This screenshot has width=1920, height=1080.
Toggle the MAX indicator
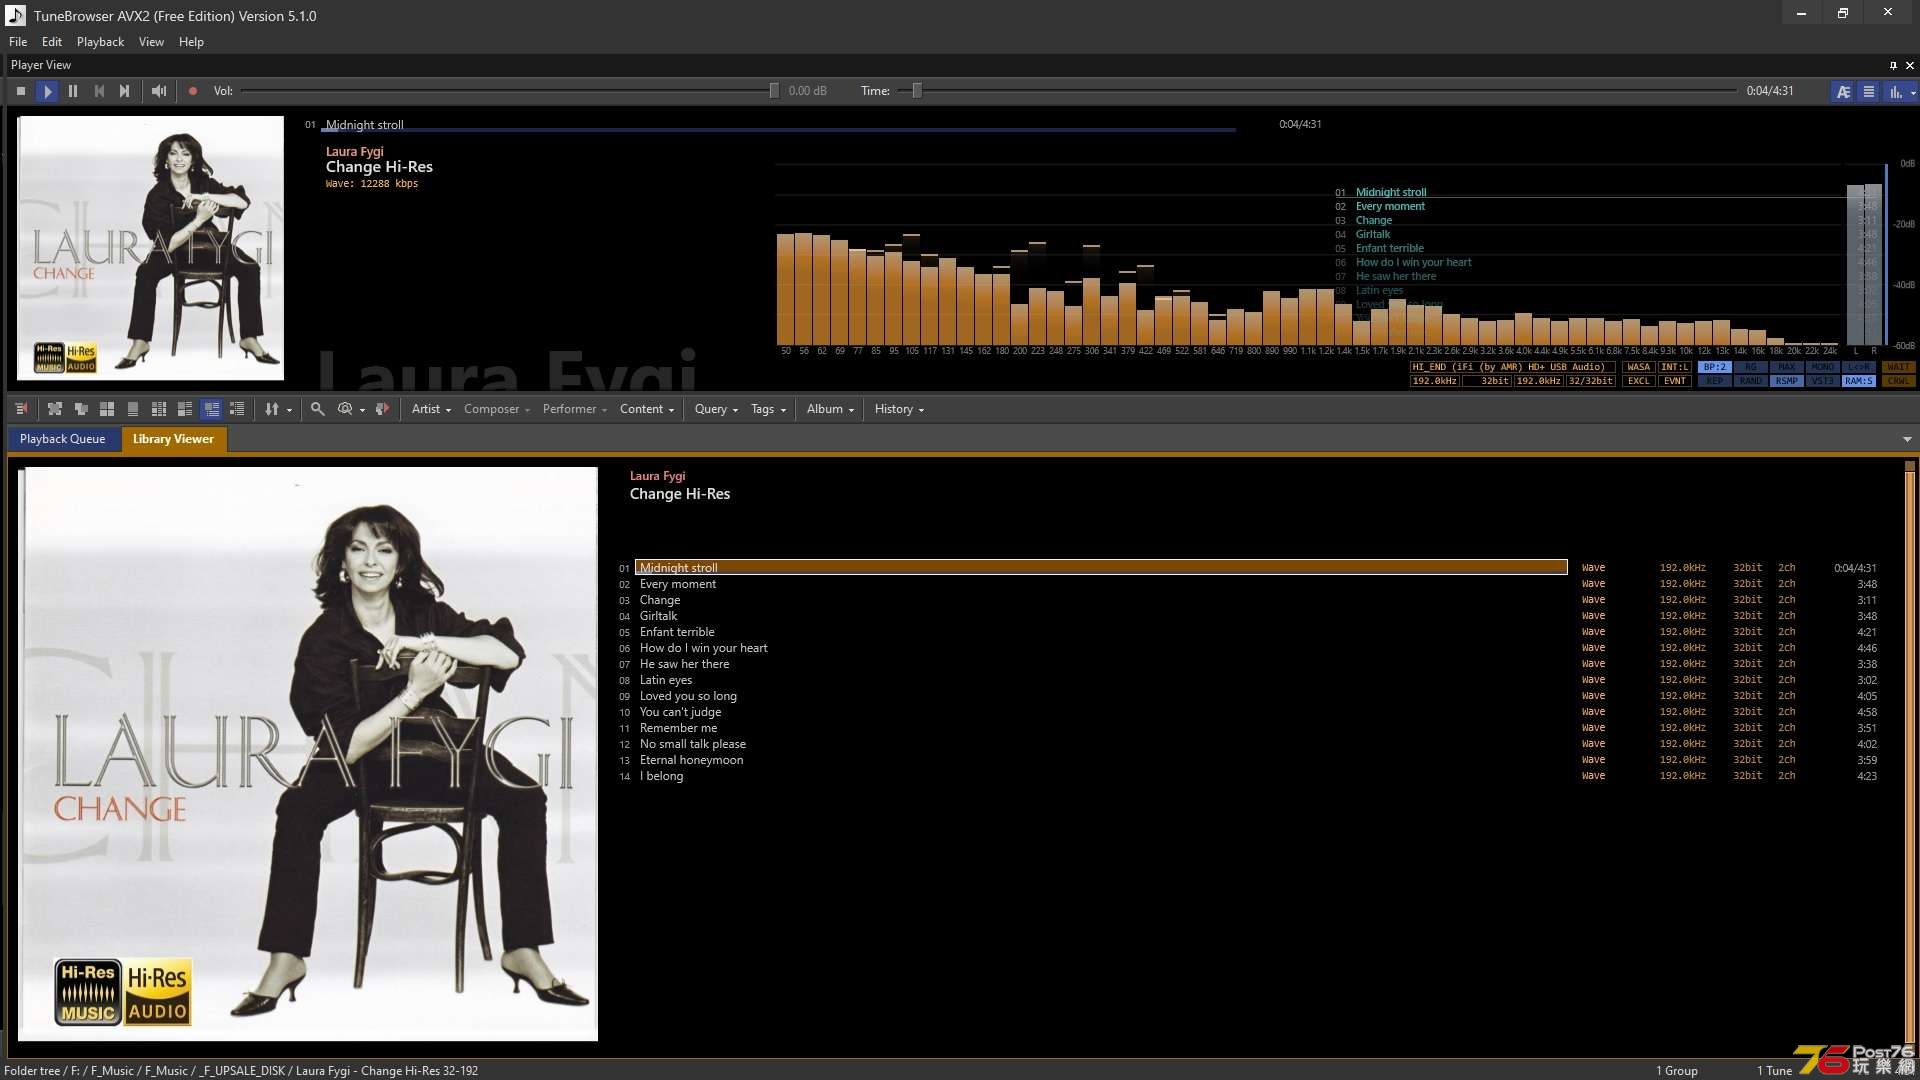[x=1787, y=367]
